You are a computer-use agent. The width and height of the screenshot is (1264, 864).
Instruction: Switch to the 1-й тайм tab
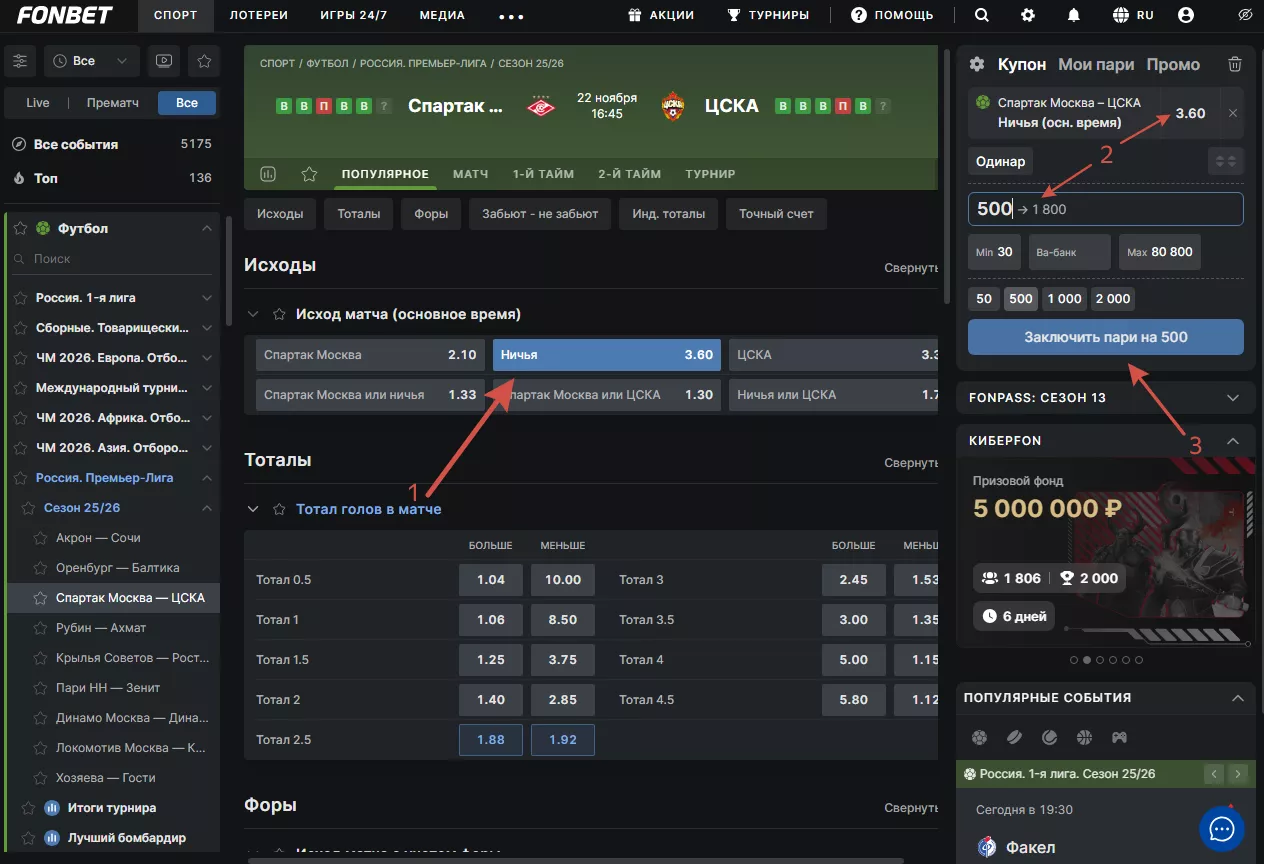tap(543, 174)
